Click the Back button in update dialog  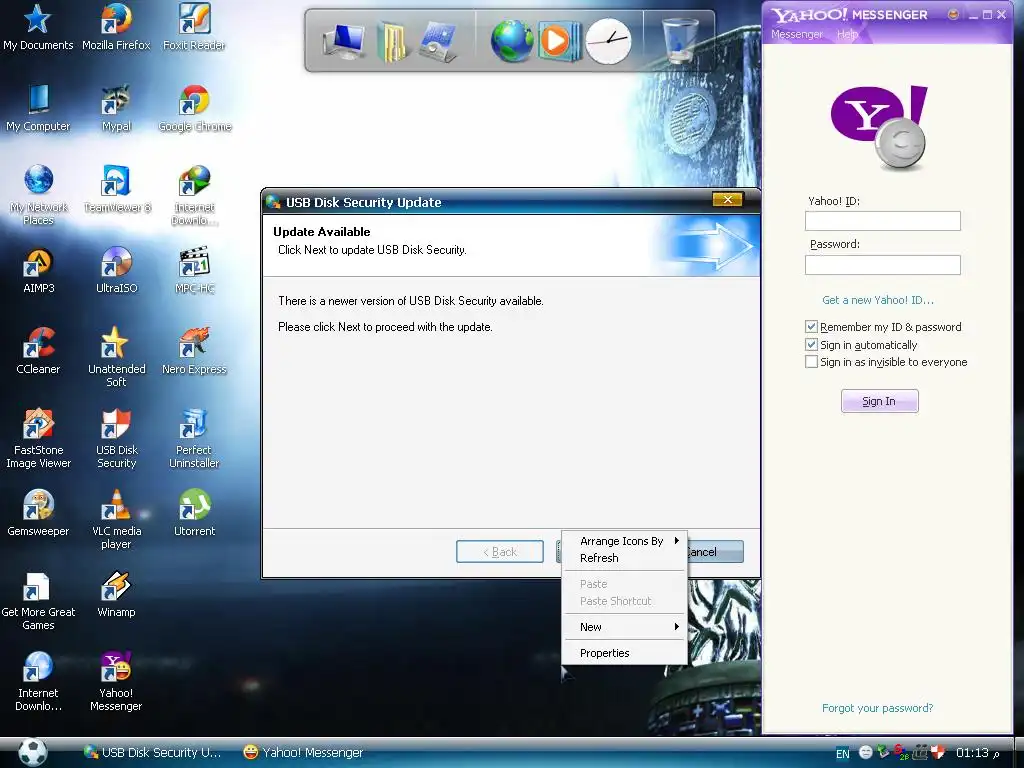coord(500,552)
